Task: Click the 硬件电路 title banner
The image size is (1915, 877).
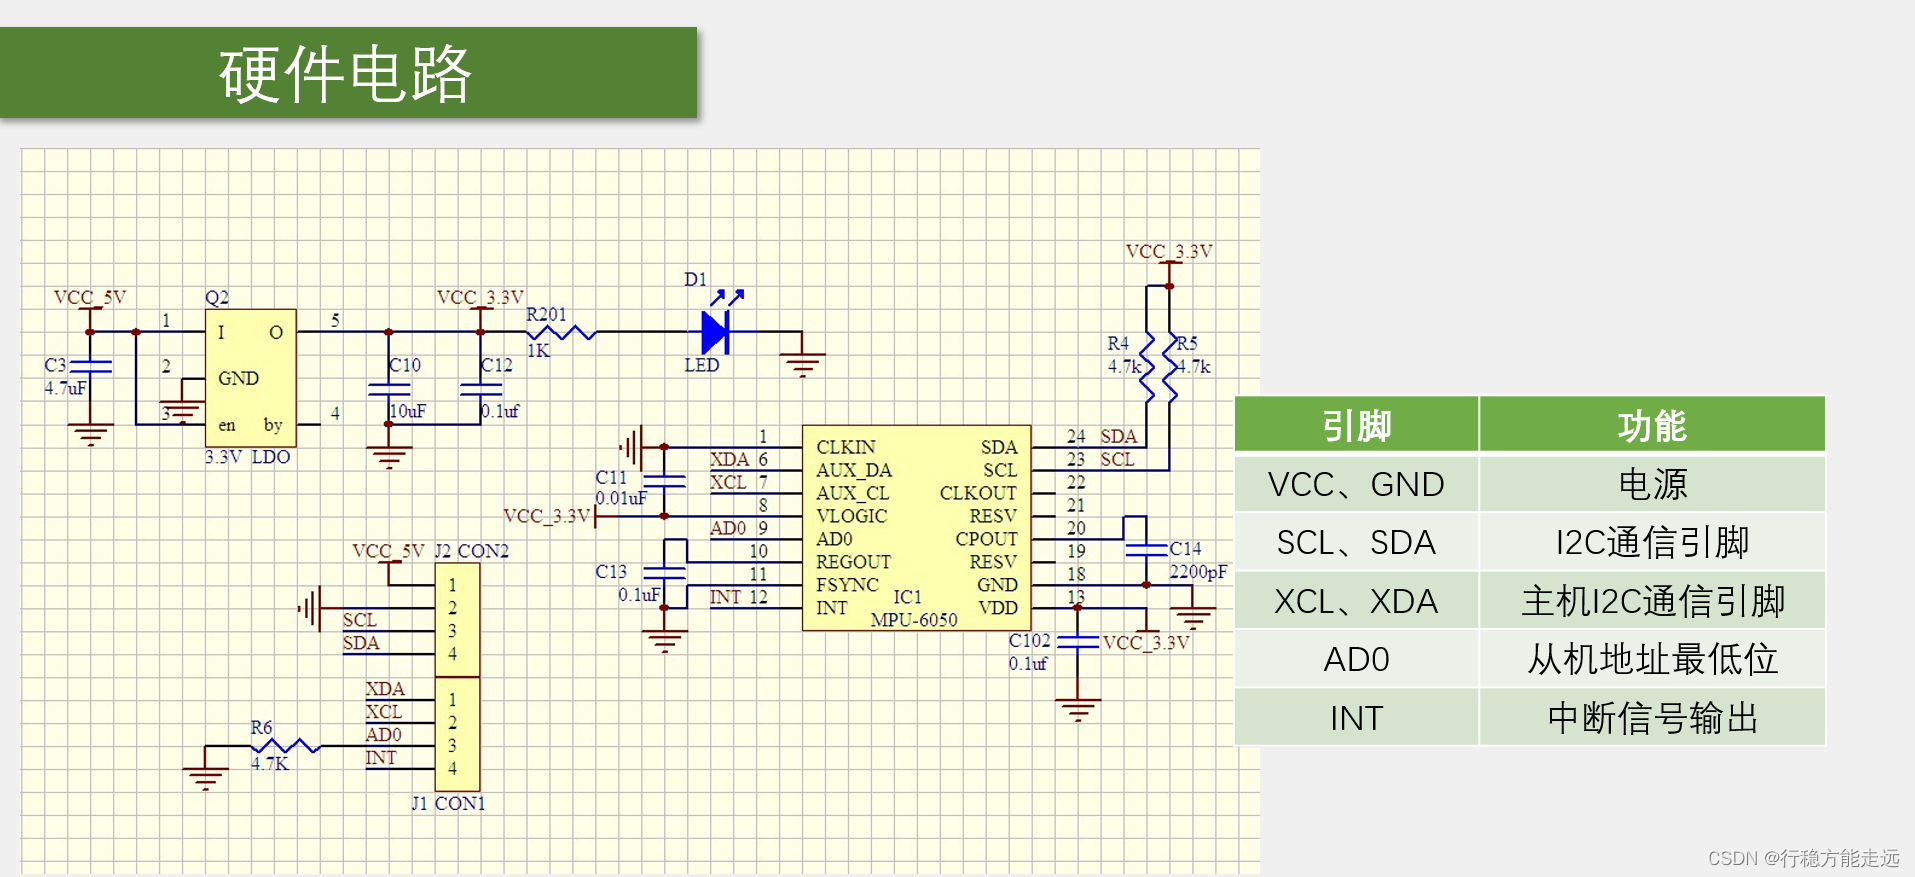Action: coord(348,73)
